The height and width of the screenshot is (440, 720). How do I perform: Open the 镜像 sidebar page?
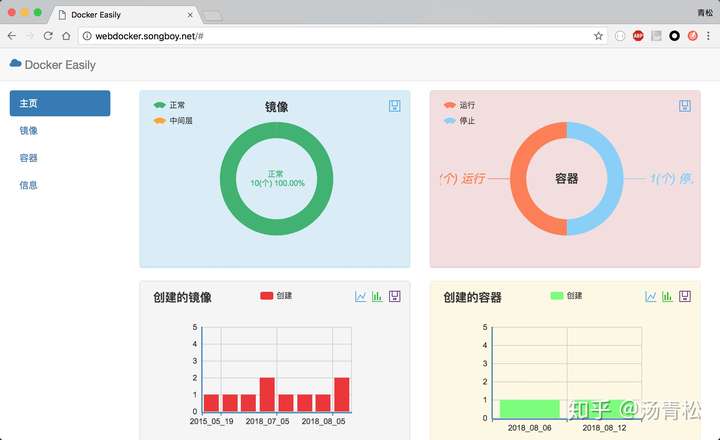[x=28, y=130]
